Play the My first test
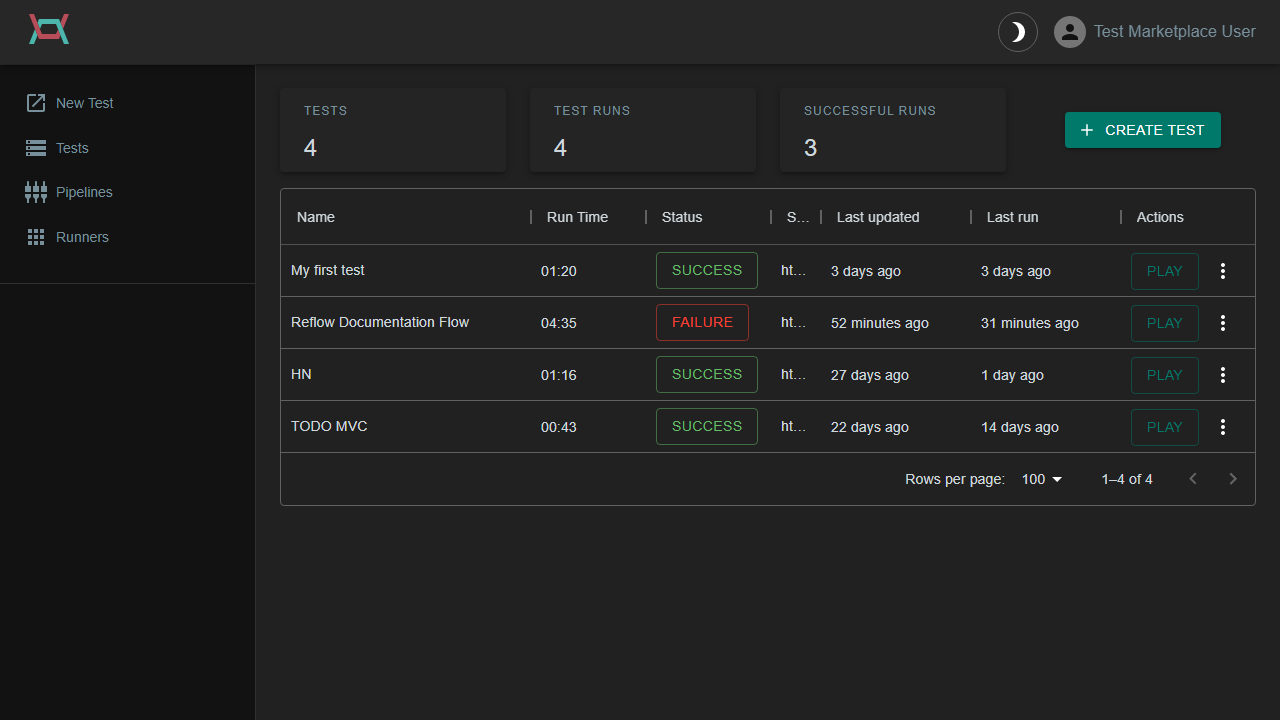 coord(1165,271)
